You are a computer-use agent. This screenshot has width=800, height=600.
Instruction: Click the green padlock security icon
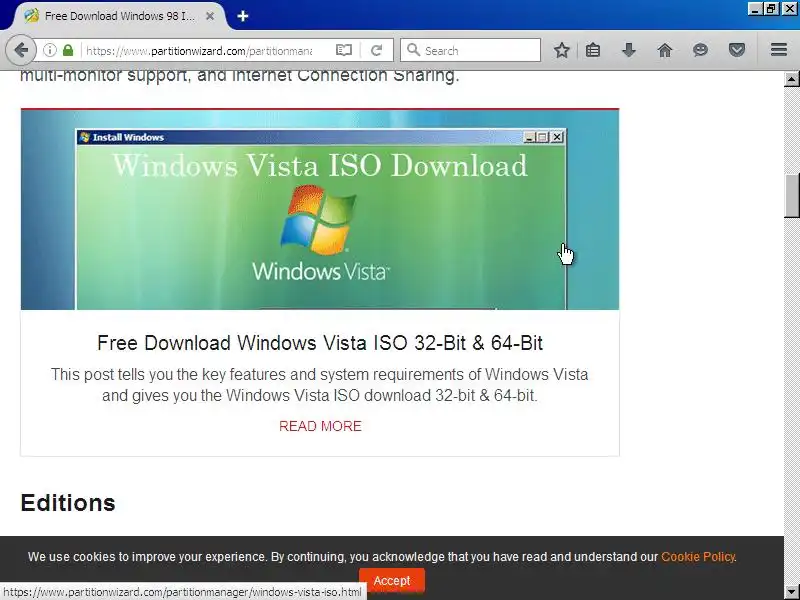coord(68,50)
